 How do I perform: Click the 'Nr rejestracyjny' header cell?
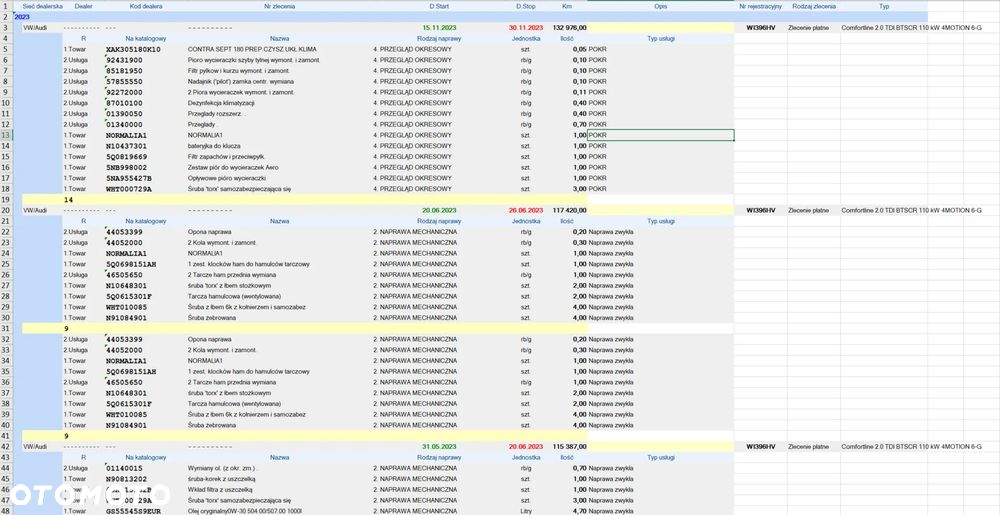tap(760, 6)
